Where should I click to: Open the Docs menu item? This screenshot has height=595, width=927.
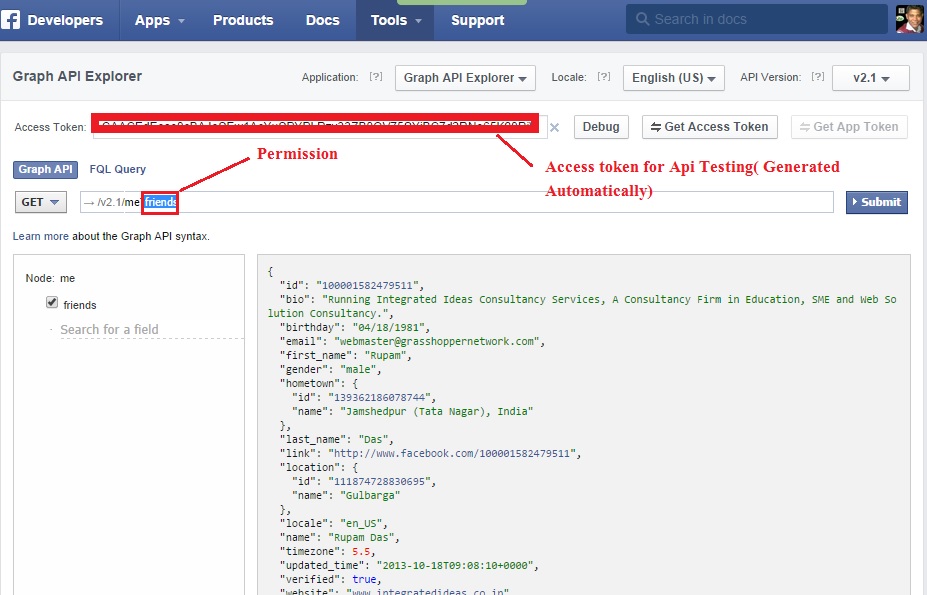[323, 20]
